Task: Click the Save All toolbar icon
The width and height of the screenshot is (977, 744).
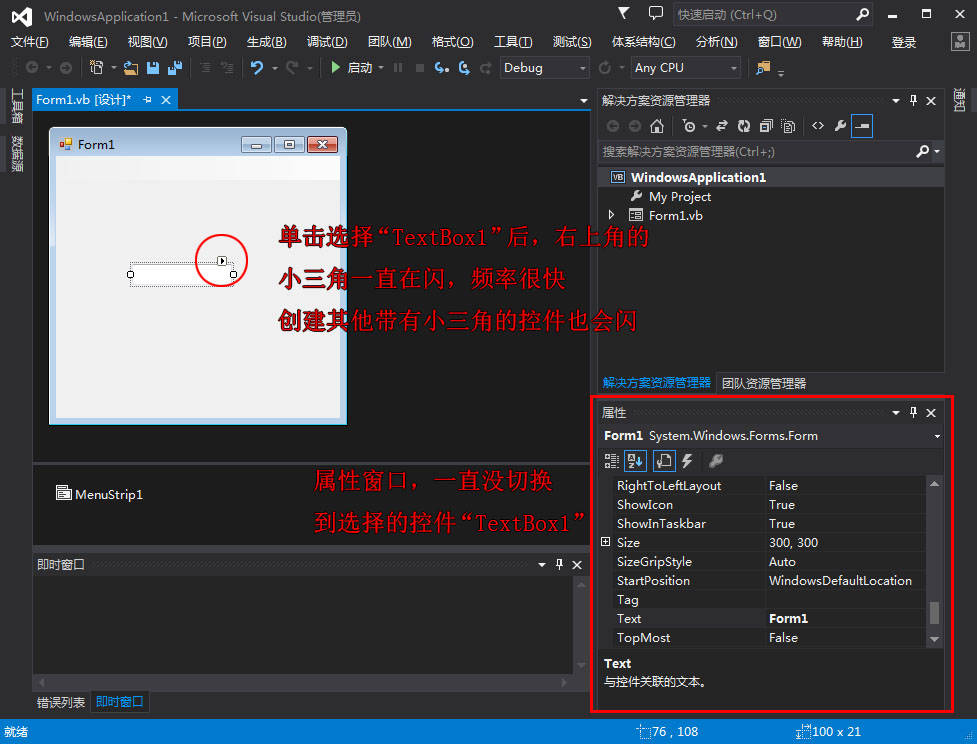Action: pos(175,67)
